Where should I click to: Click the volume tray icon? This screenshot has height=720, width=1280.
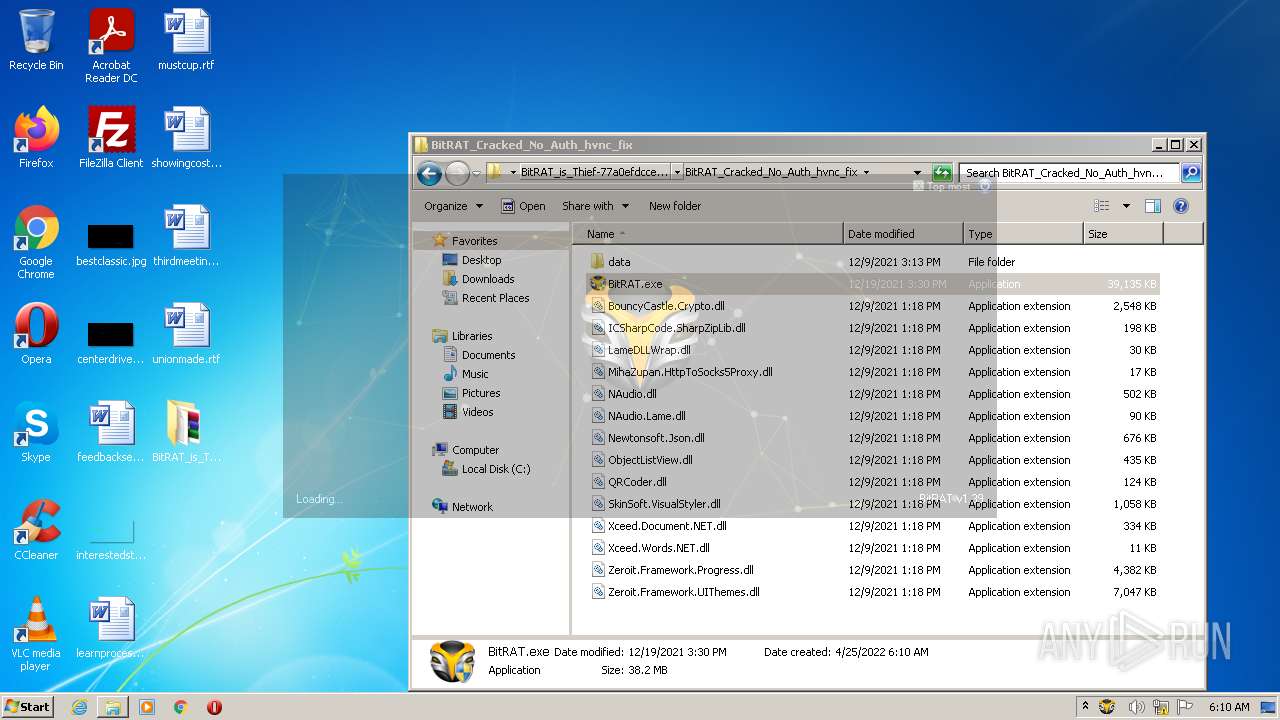click(x=1136, y=707)
